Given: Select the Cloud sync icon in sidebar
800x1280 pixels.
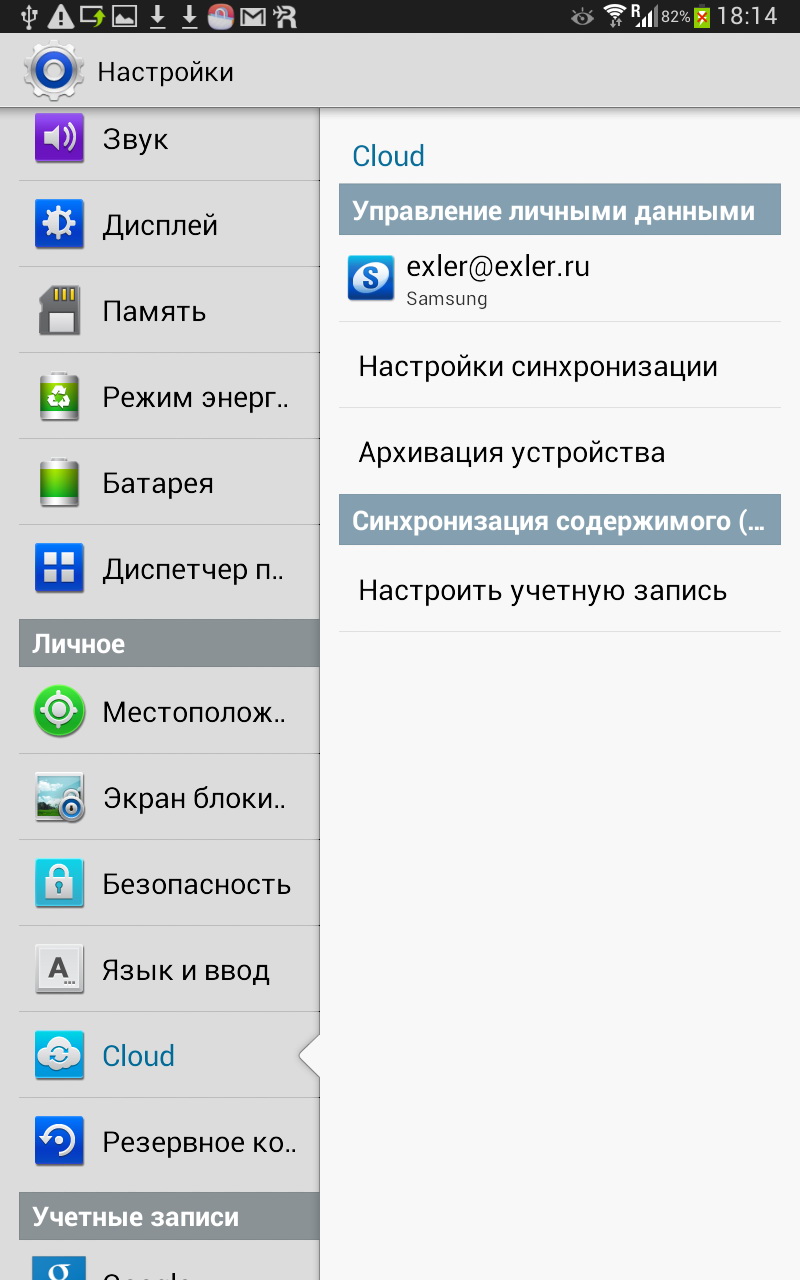Looking at the screenshot, I should [x=59, y=1055].
